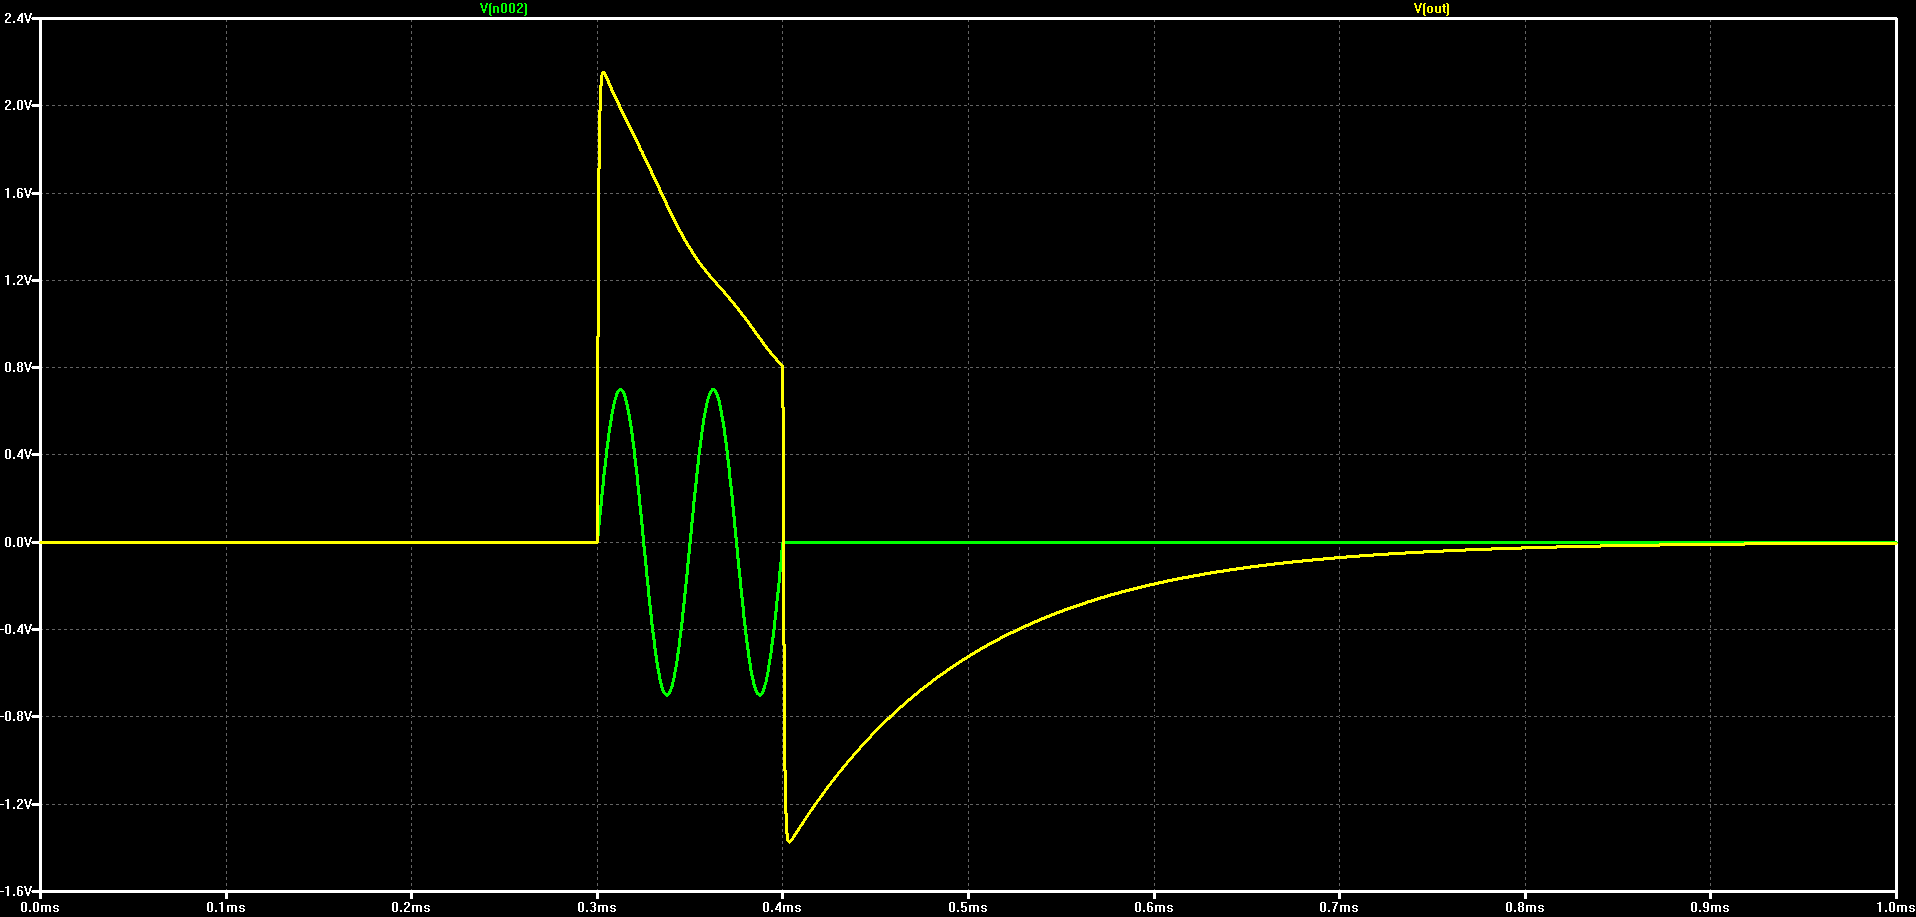Image resolution: width=1916 pixels, height=917 pixels.
Task: Select the green V(n002) trace label
Action: (504, 9)
